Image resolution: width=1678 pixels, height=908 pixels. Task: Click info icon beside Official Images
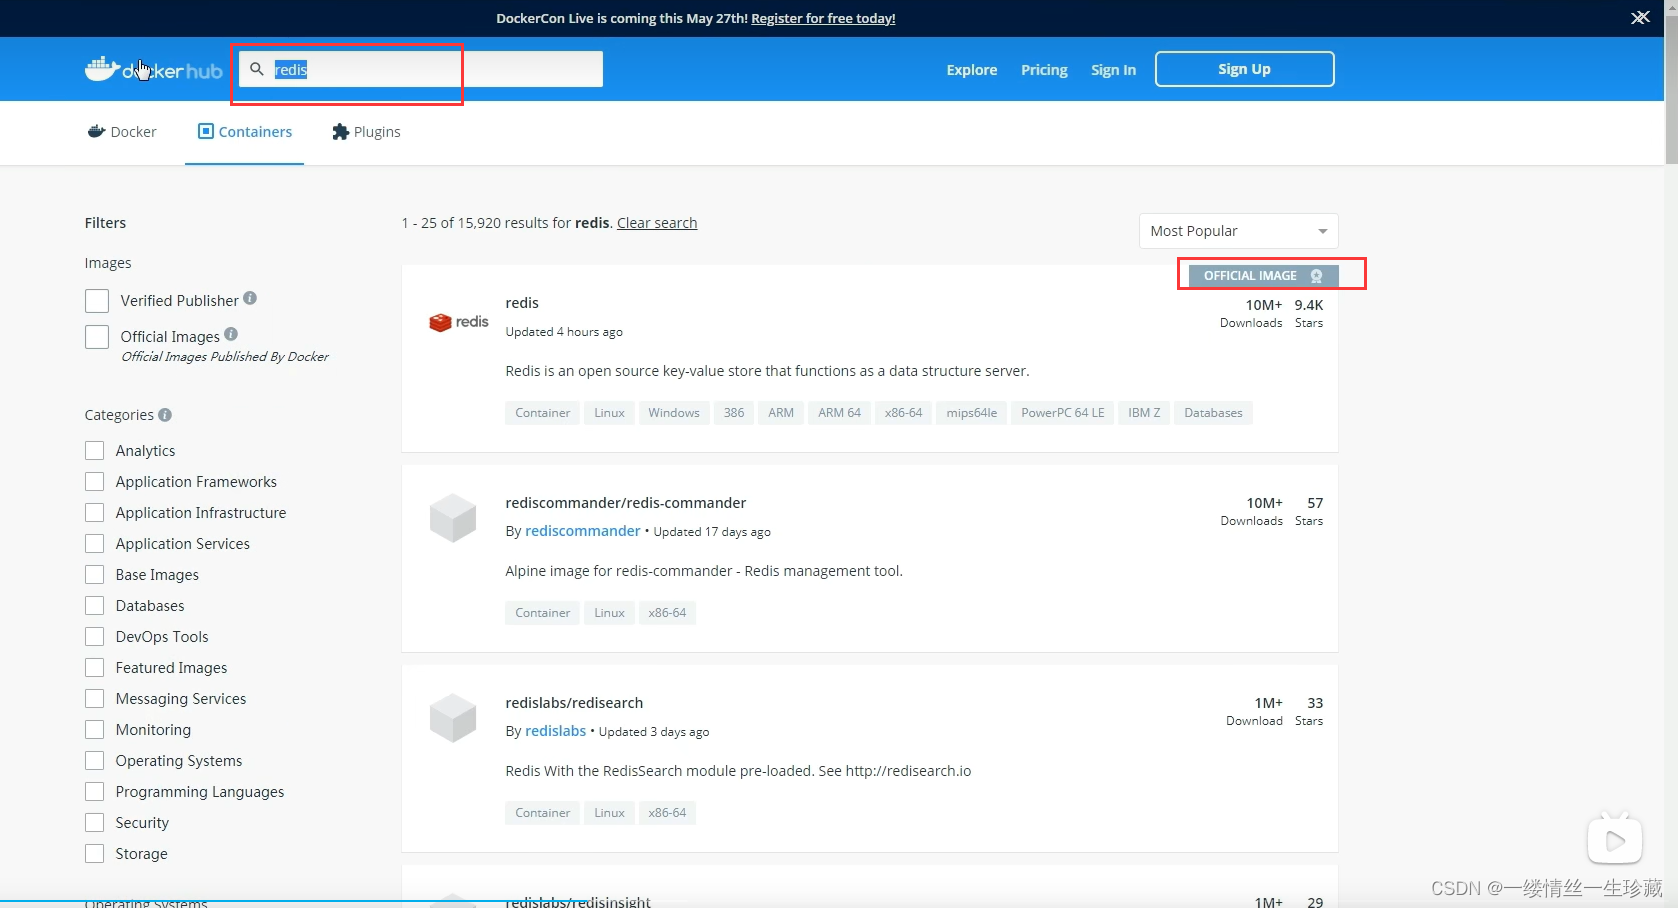(x=231, y=334)
